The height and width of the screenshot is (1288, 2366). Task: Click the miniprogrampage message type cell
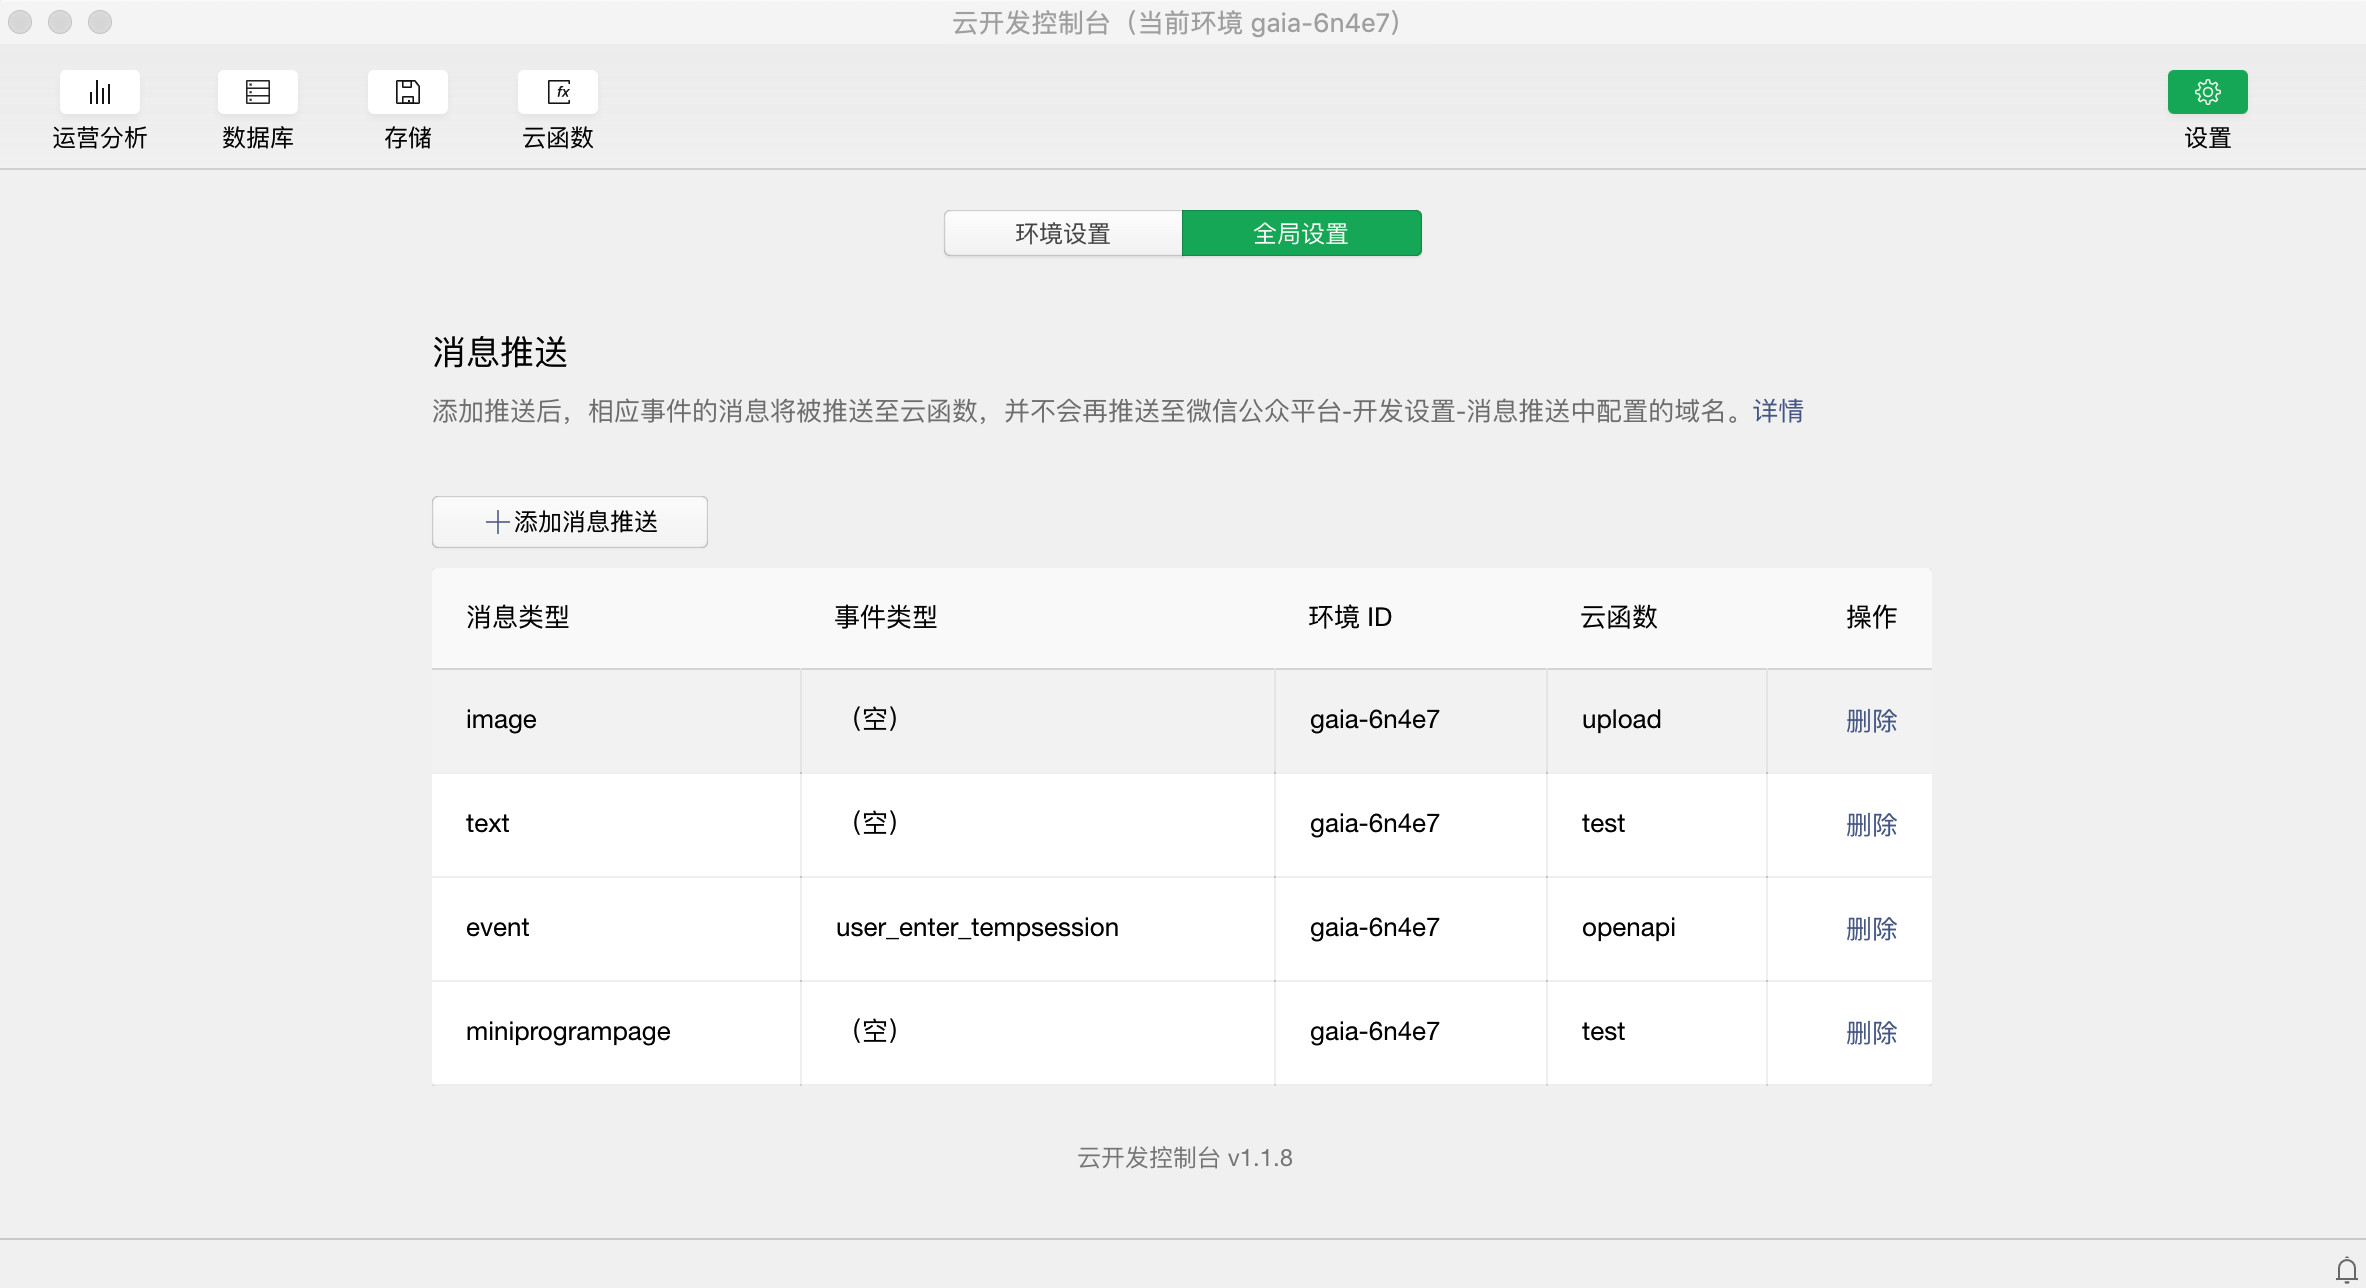(x=568, y=1032)
